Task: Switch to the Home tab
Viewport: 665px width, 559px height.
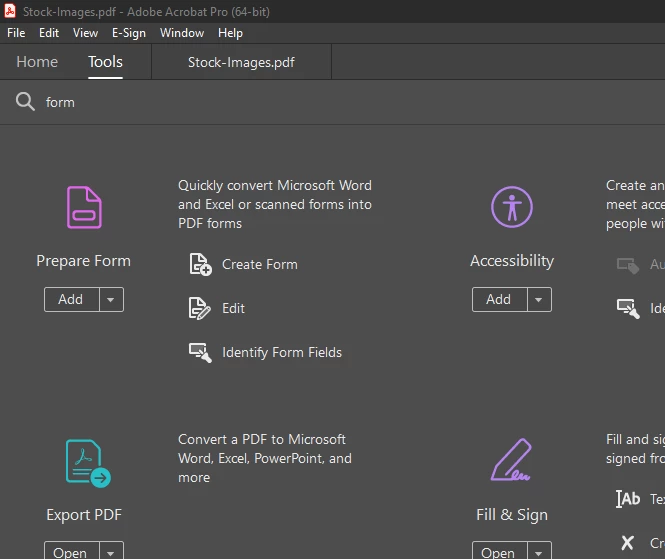Action: click(37, 62)
